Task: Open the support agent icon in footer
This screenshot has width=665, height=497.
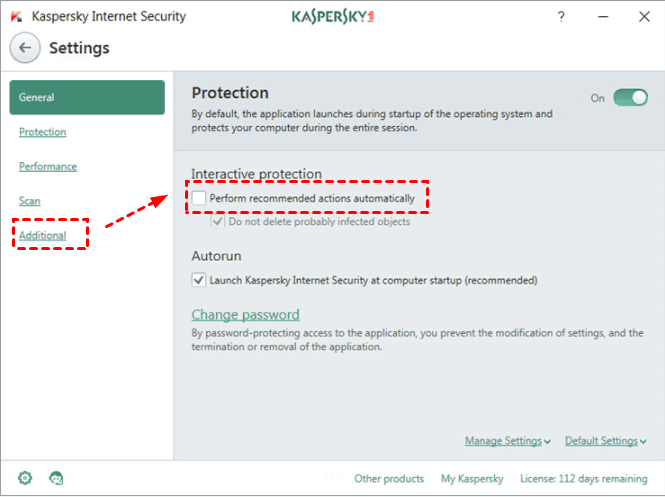Action: 57,478
